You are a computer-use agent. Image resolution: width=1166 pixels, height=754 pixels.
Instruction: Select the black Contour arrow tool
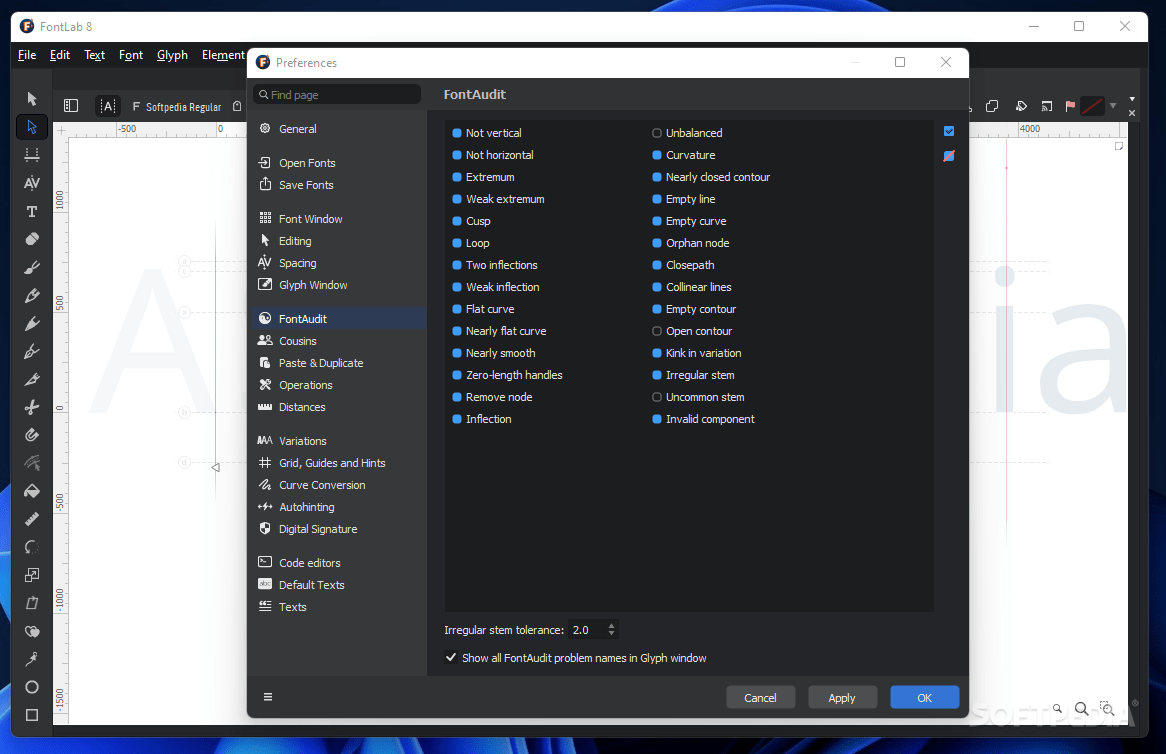pyautogui.click(x=32, y=99)
